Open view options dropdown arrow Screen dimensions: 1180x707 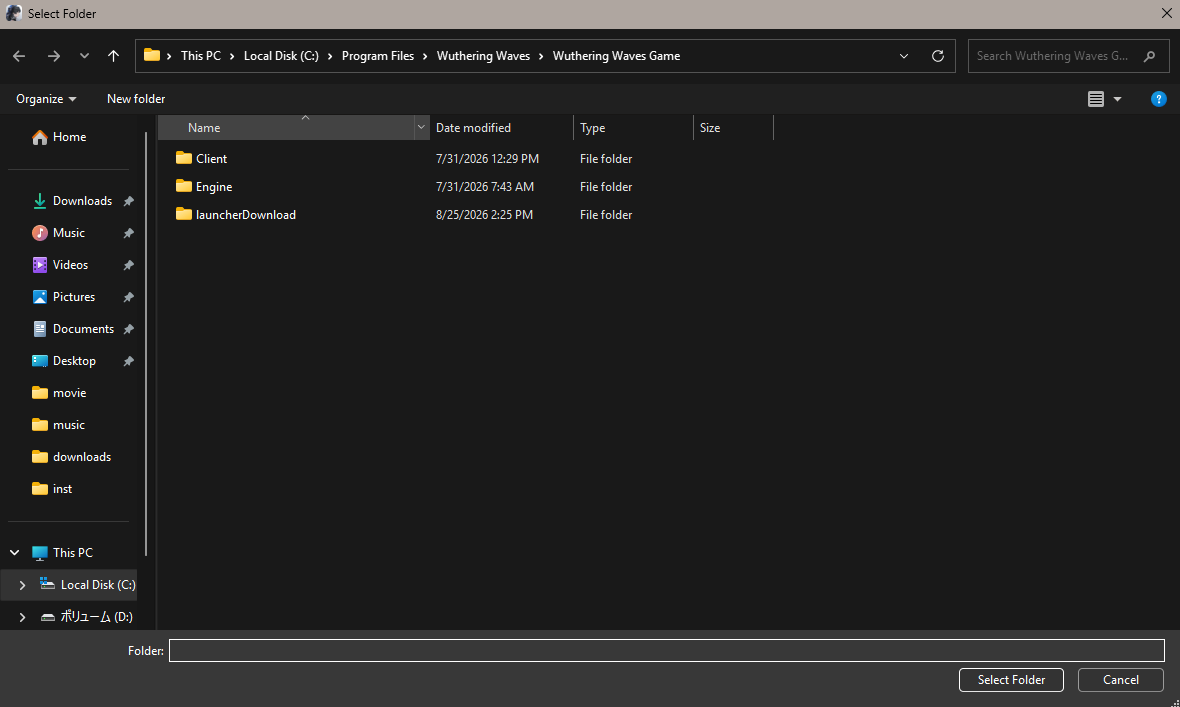point(1118,99)
